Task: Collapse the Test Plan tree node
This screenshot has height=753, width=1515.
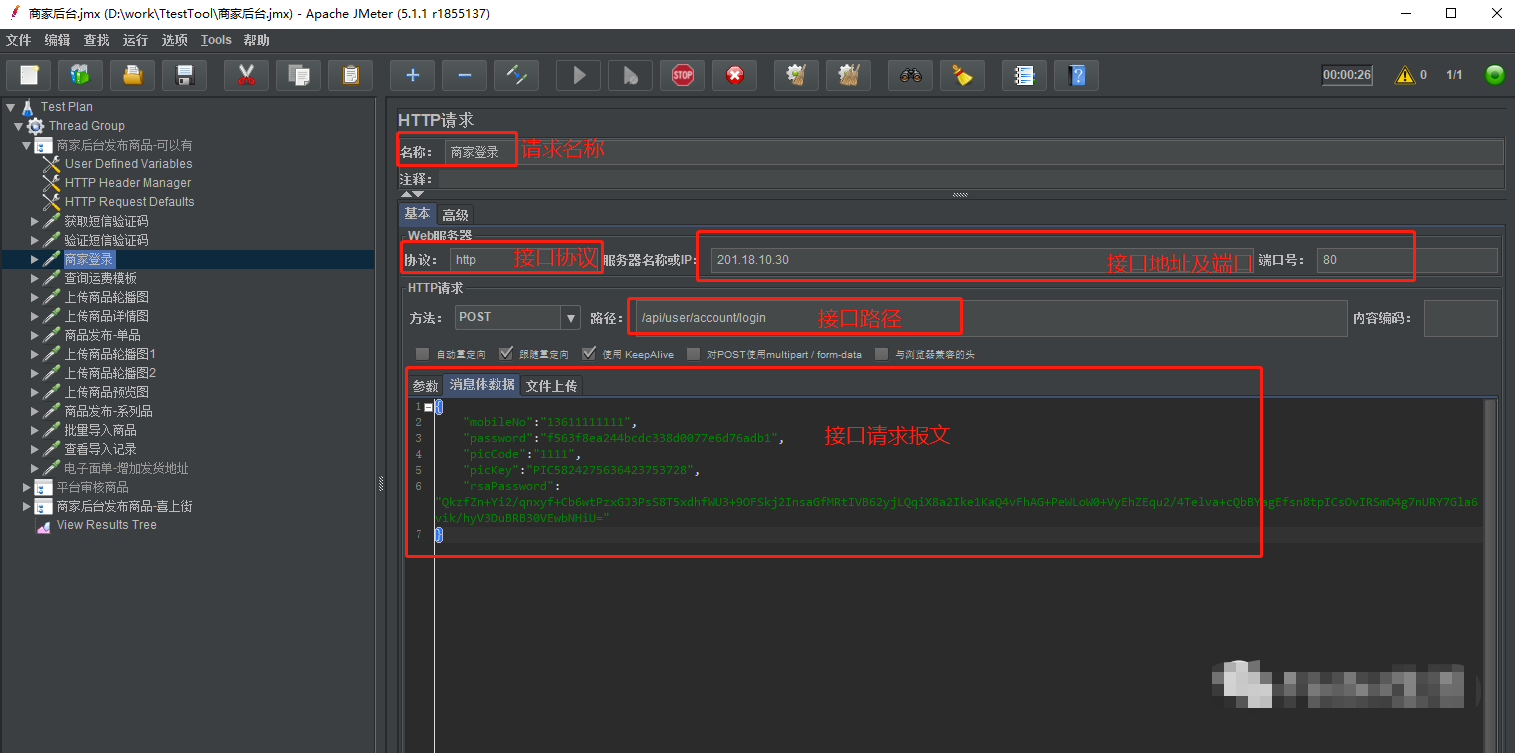Action: 10,107
